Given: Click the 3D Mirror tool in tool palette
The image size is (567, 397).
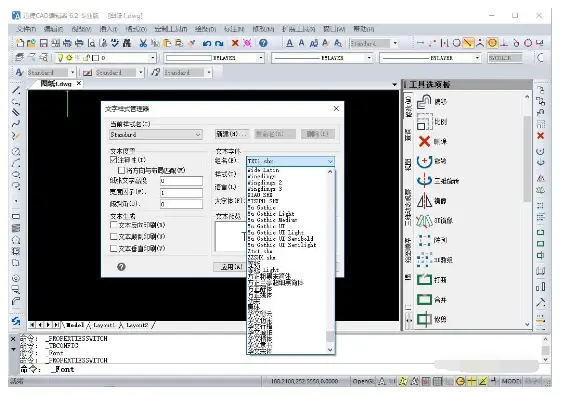Looking at the screenshot, I should [x=435, y=221].
